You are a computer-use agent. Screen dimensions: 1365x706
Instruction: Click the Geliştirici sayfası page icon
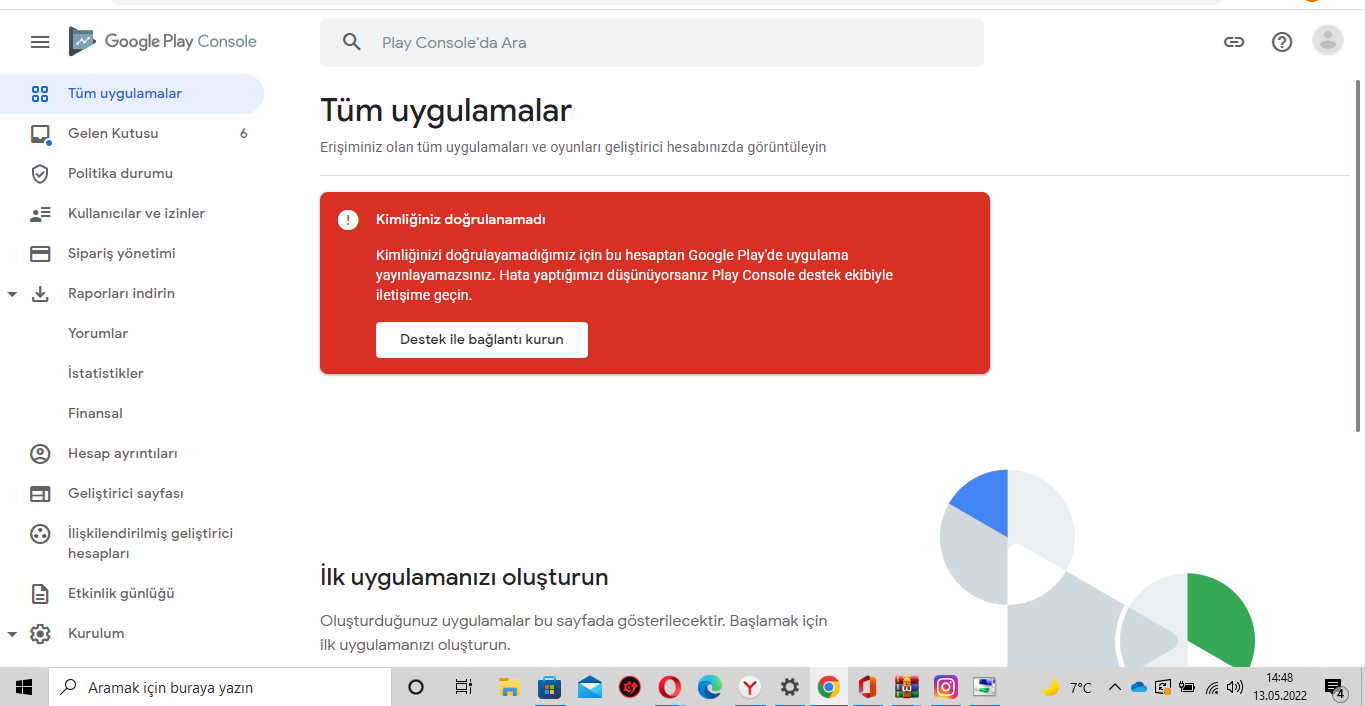pos(40,494)
